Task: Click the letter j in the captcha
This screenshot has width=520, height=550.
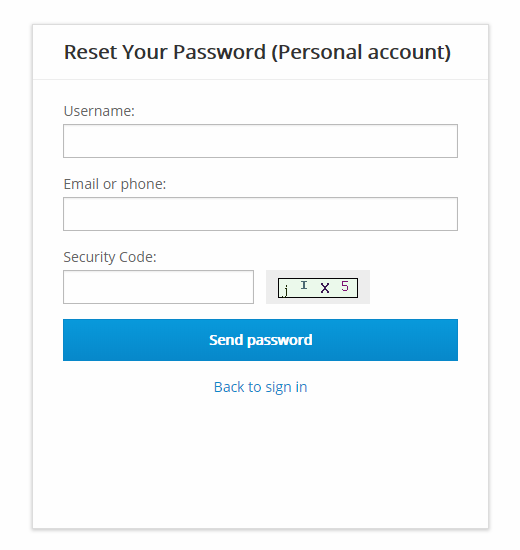Action: 286,291
